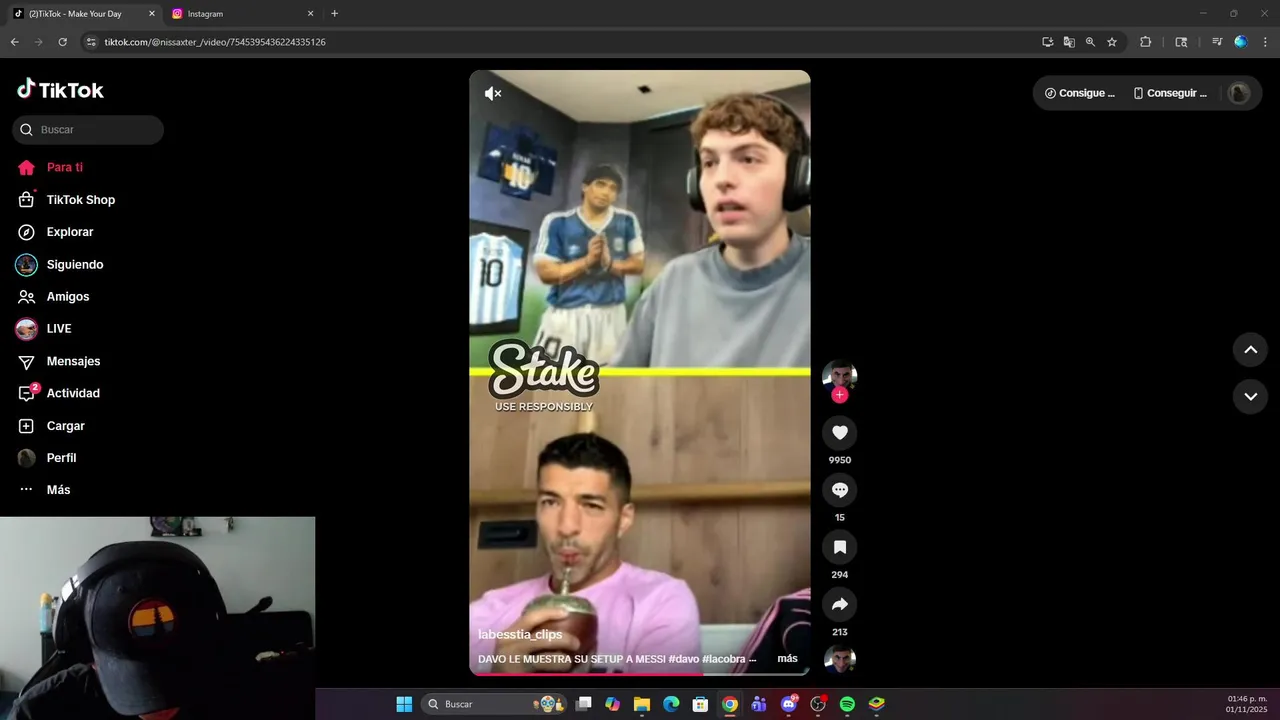1280x720 pixels.
Task: Open the creator avatar above the plus
Action: point(840,376)
